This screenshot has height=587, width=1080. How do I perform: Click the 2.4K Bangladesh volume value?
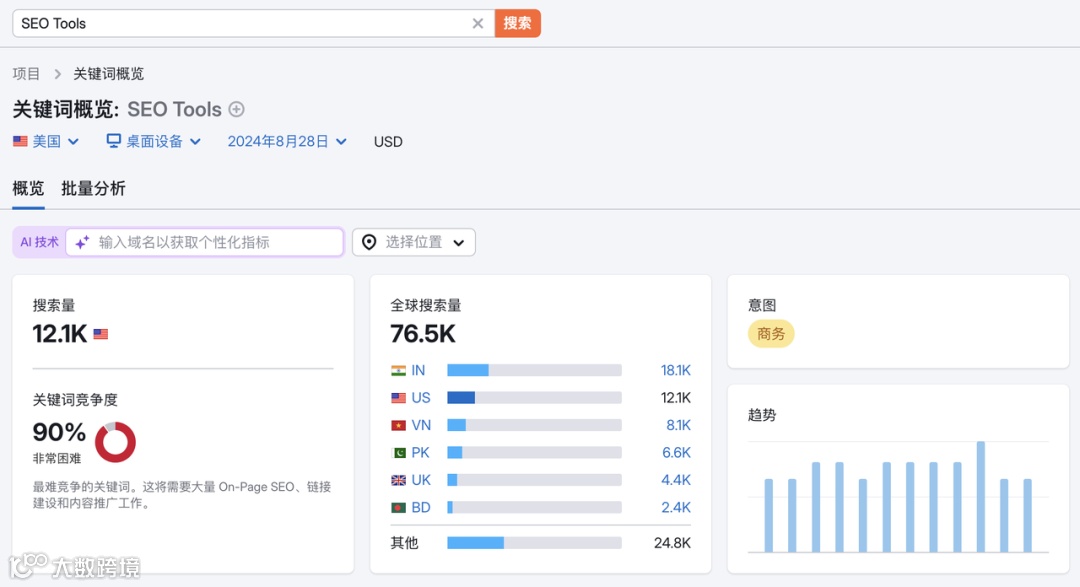pyautogui.click(x=676, y=508)
